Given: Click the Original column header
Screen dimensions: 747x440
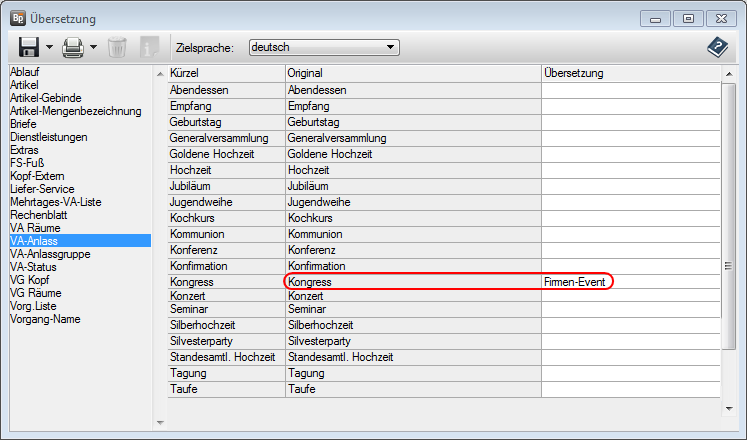Looking at the screenshot, I should tap(411, 74).
